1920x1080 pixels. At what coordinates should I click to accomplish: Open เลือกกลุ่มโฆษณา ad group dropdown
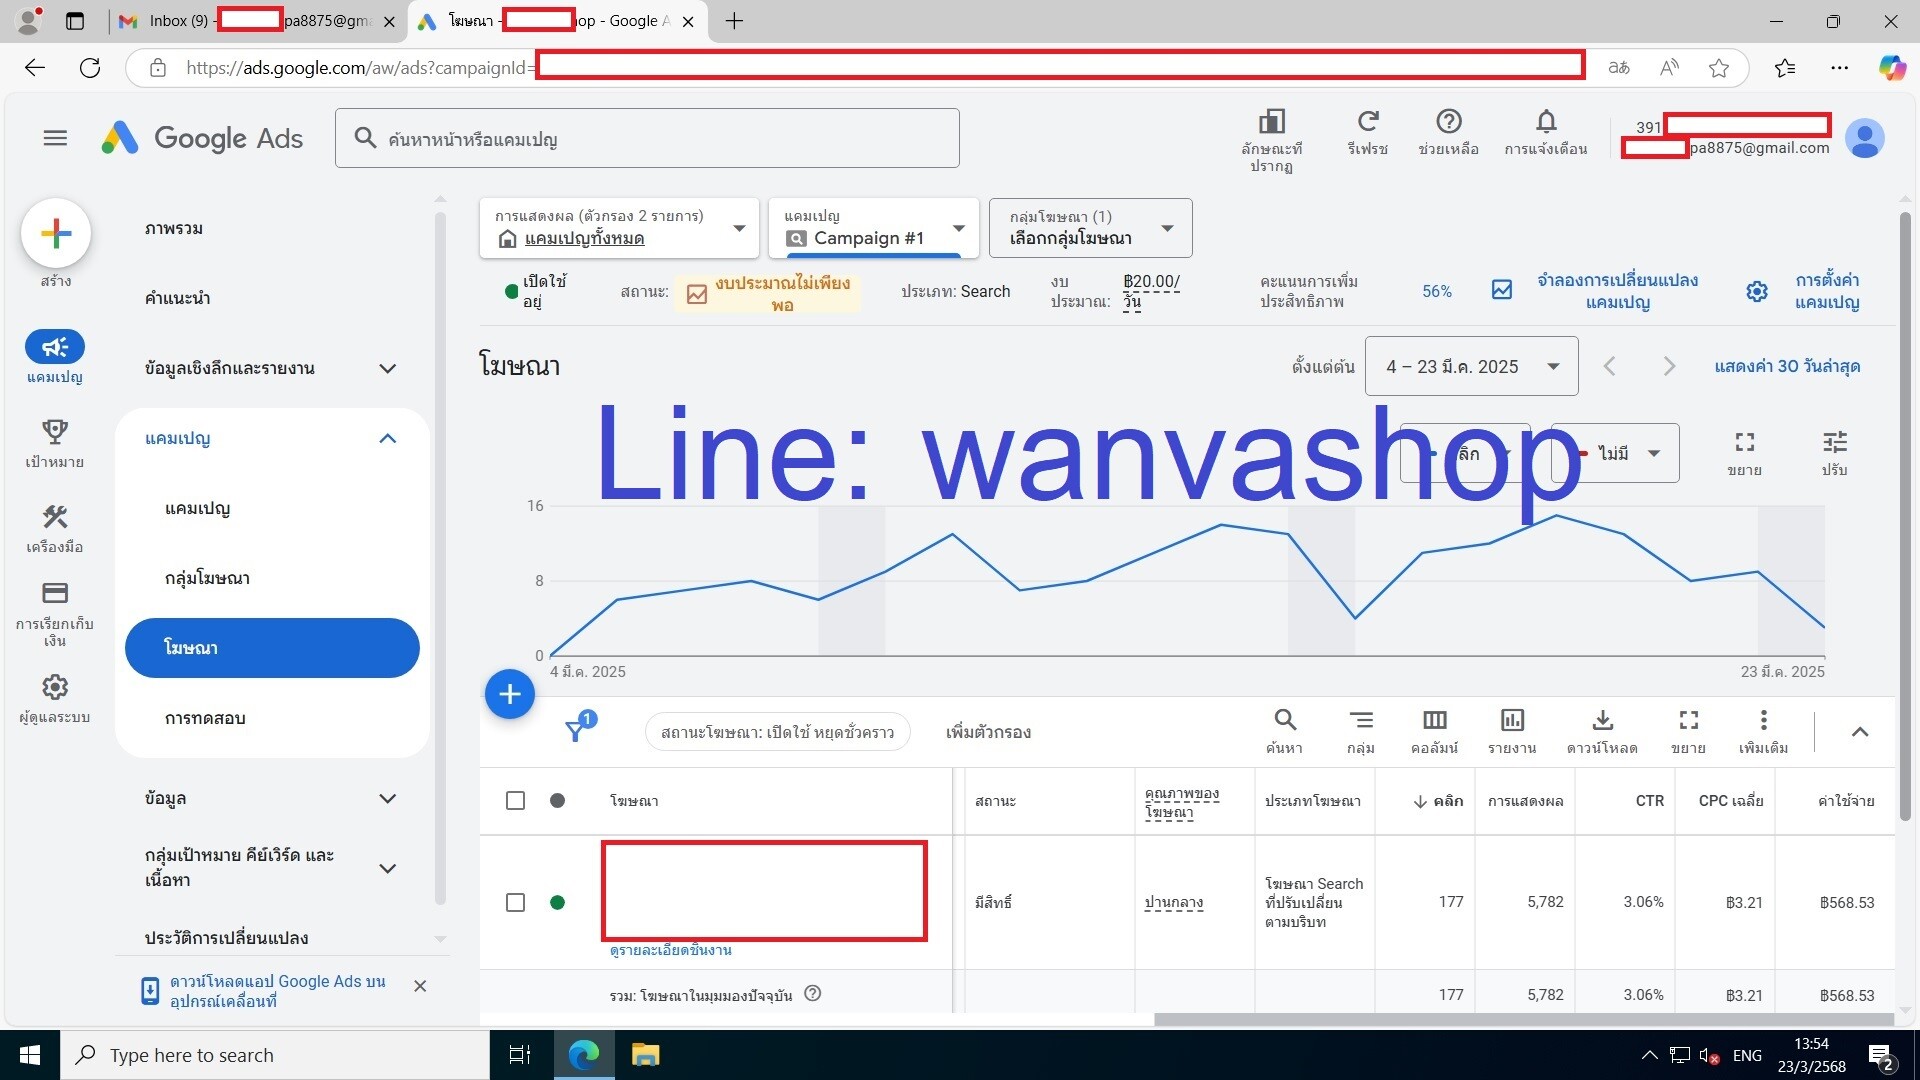1090,228
